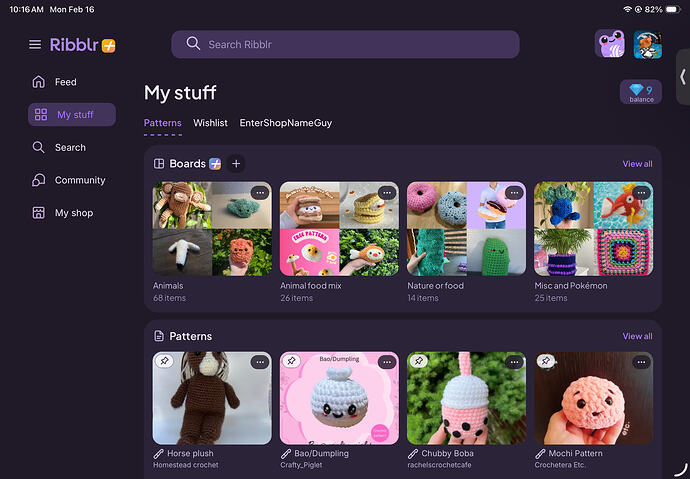Click the plus icon to add a board
The width and height of the screenshot is (690, 479).
coord(236,164)
